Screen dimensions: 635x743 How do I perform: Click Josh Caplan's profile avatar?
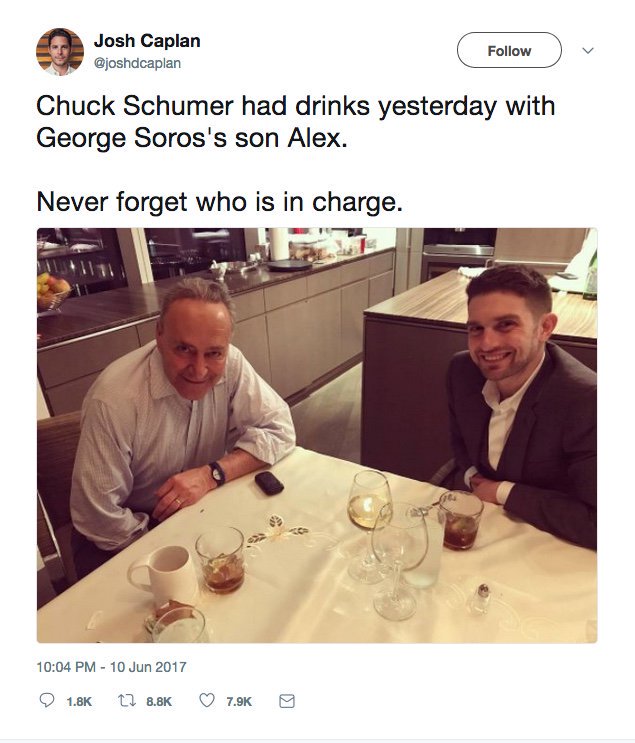(59, 51)
